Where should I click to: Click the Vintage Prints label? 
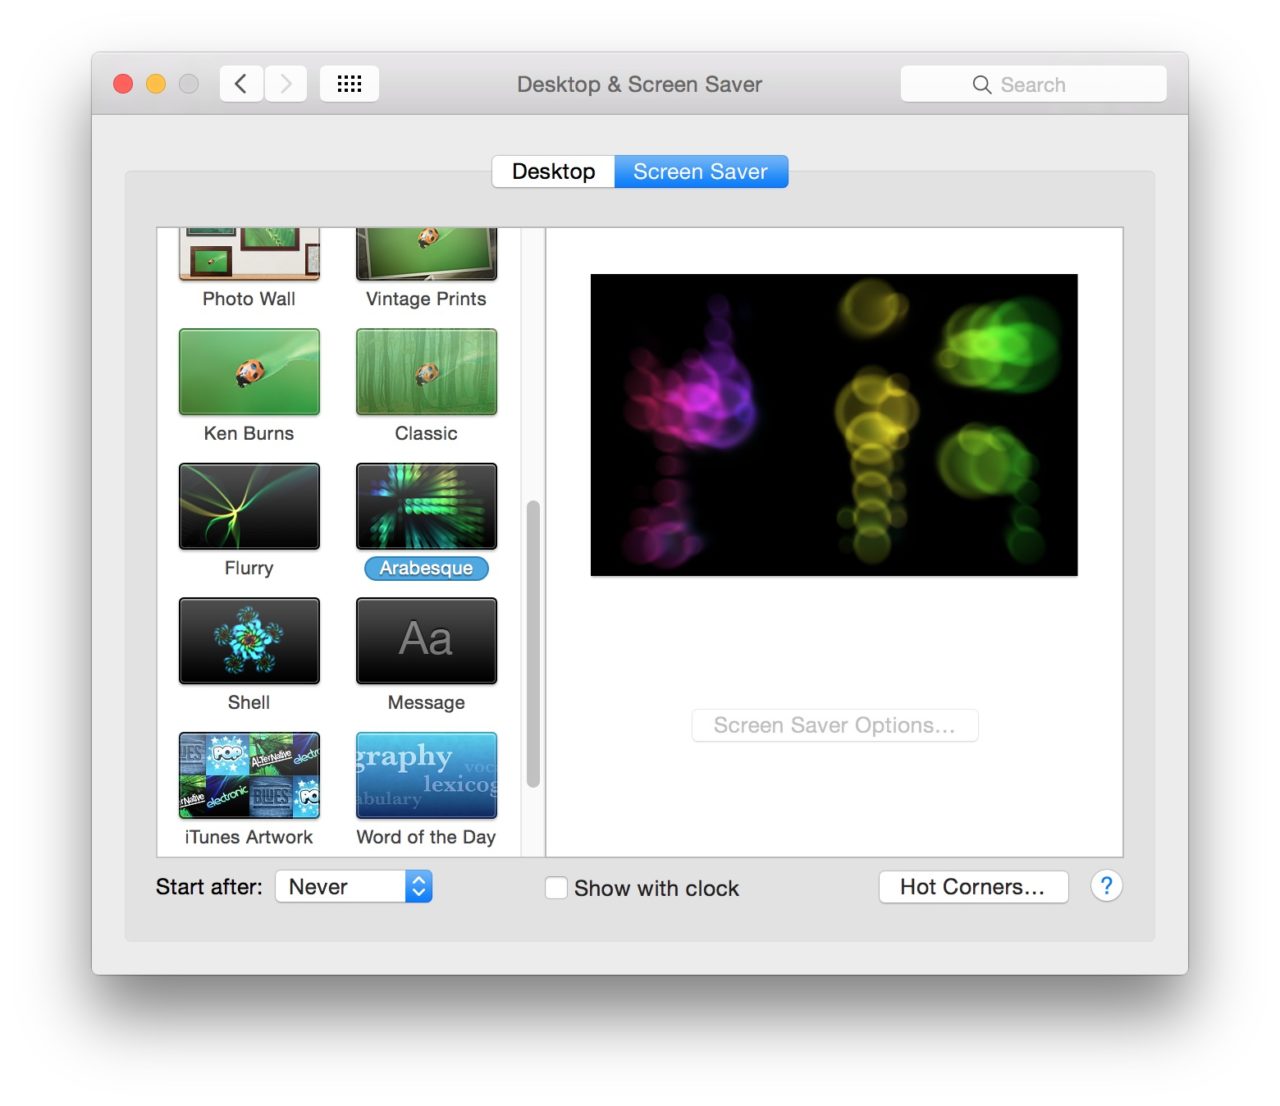(x=426, y=298)
